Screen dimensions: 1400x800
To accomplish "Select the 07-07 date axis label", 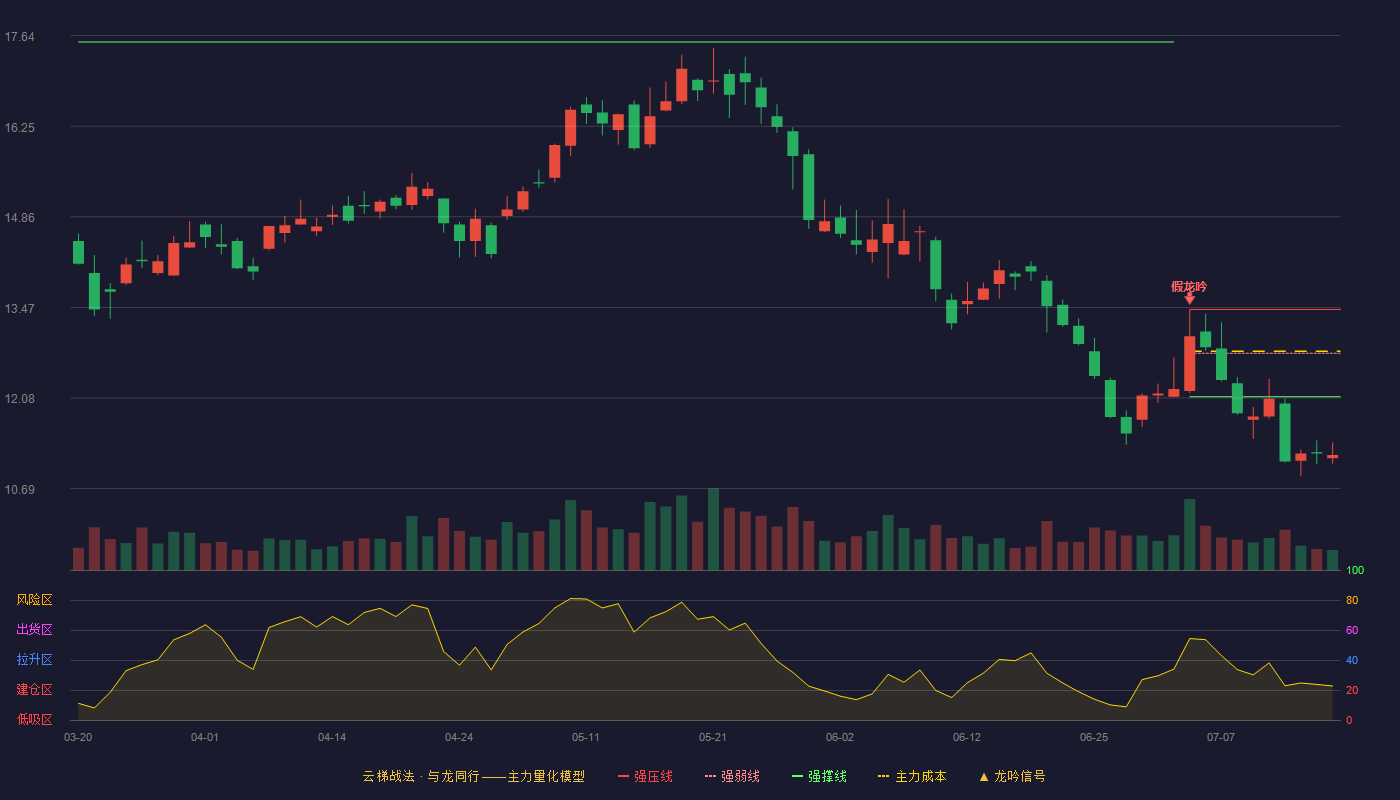I will [x=1221, y=737].
